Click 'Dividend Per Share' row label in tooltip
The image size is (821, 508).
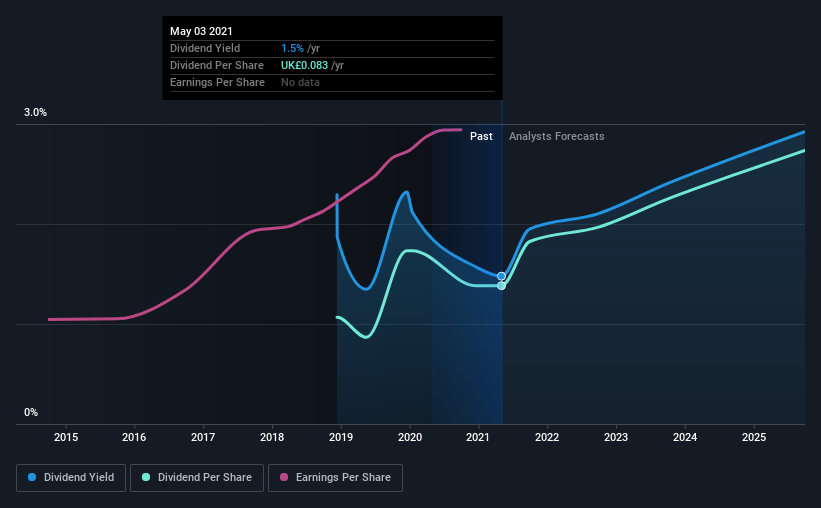pyautogui.click(x=217, y=65)
